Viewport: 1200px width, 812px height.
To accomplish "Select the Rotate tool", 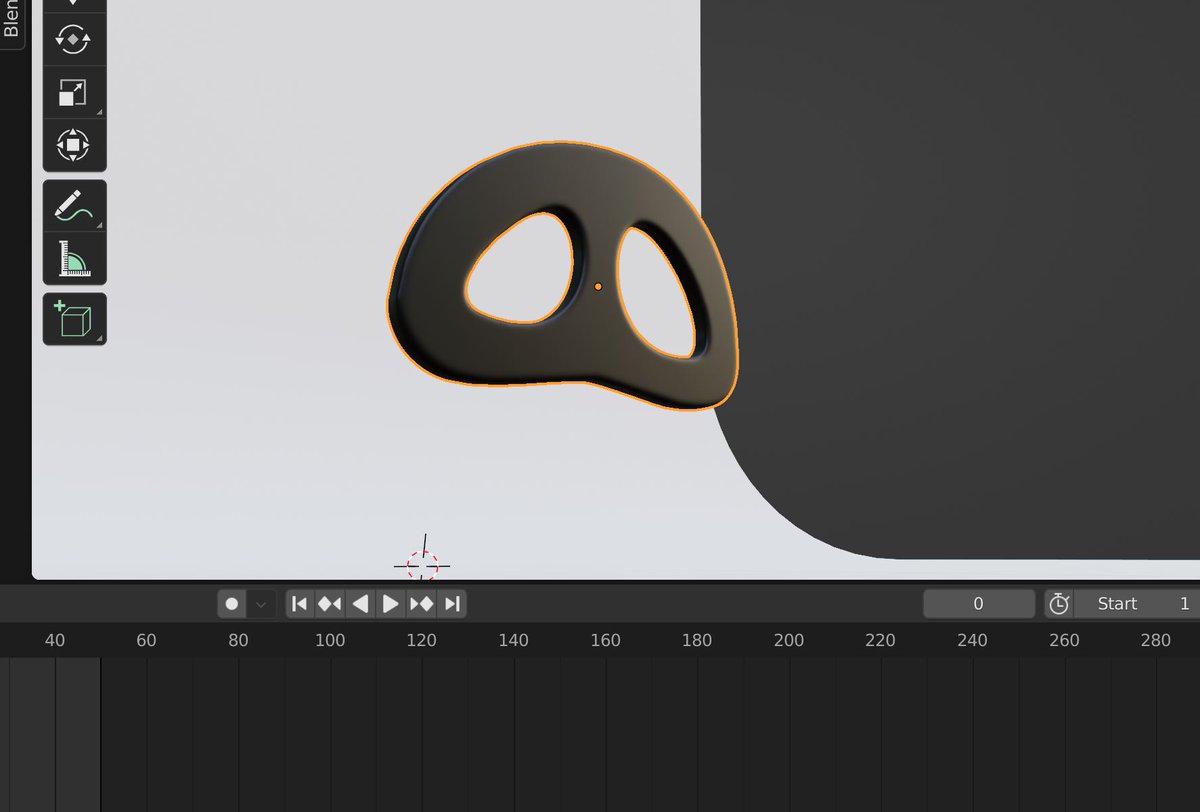I will (74, 41).
